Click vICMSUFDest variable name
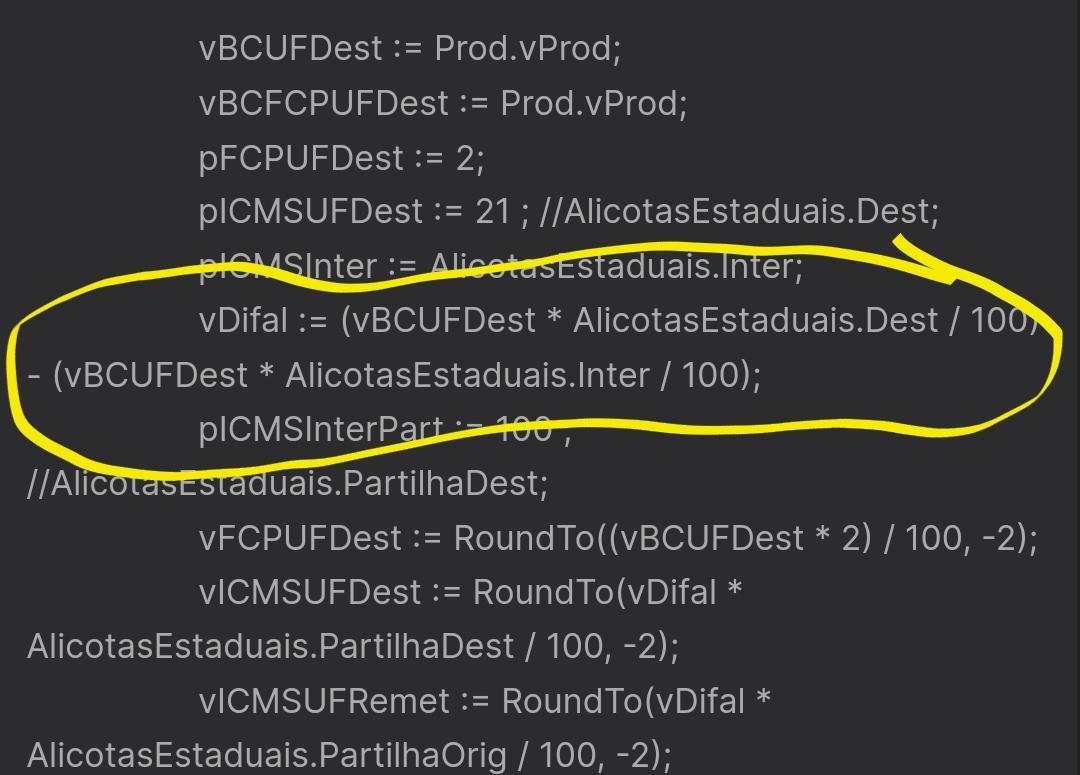 point(309,592)
